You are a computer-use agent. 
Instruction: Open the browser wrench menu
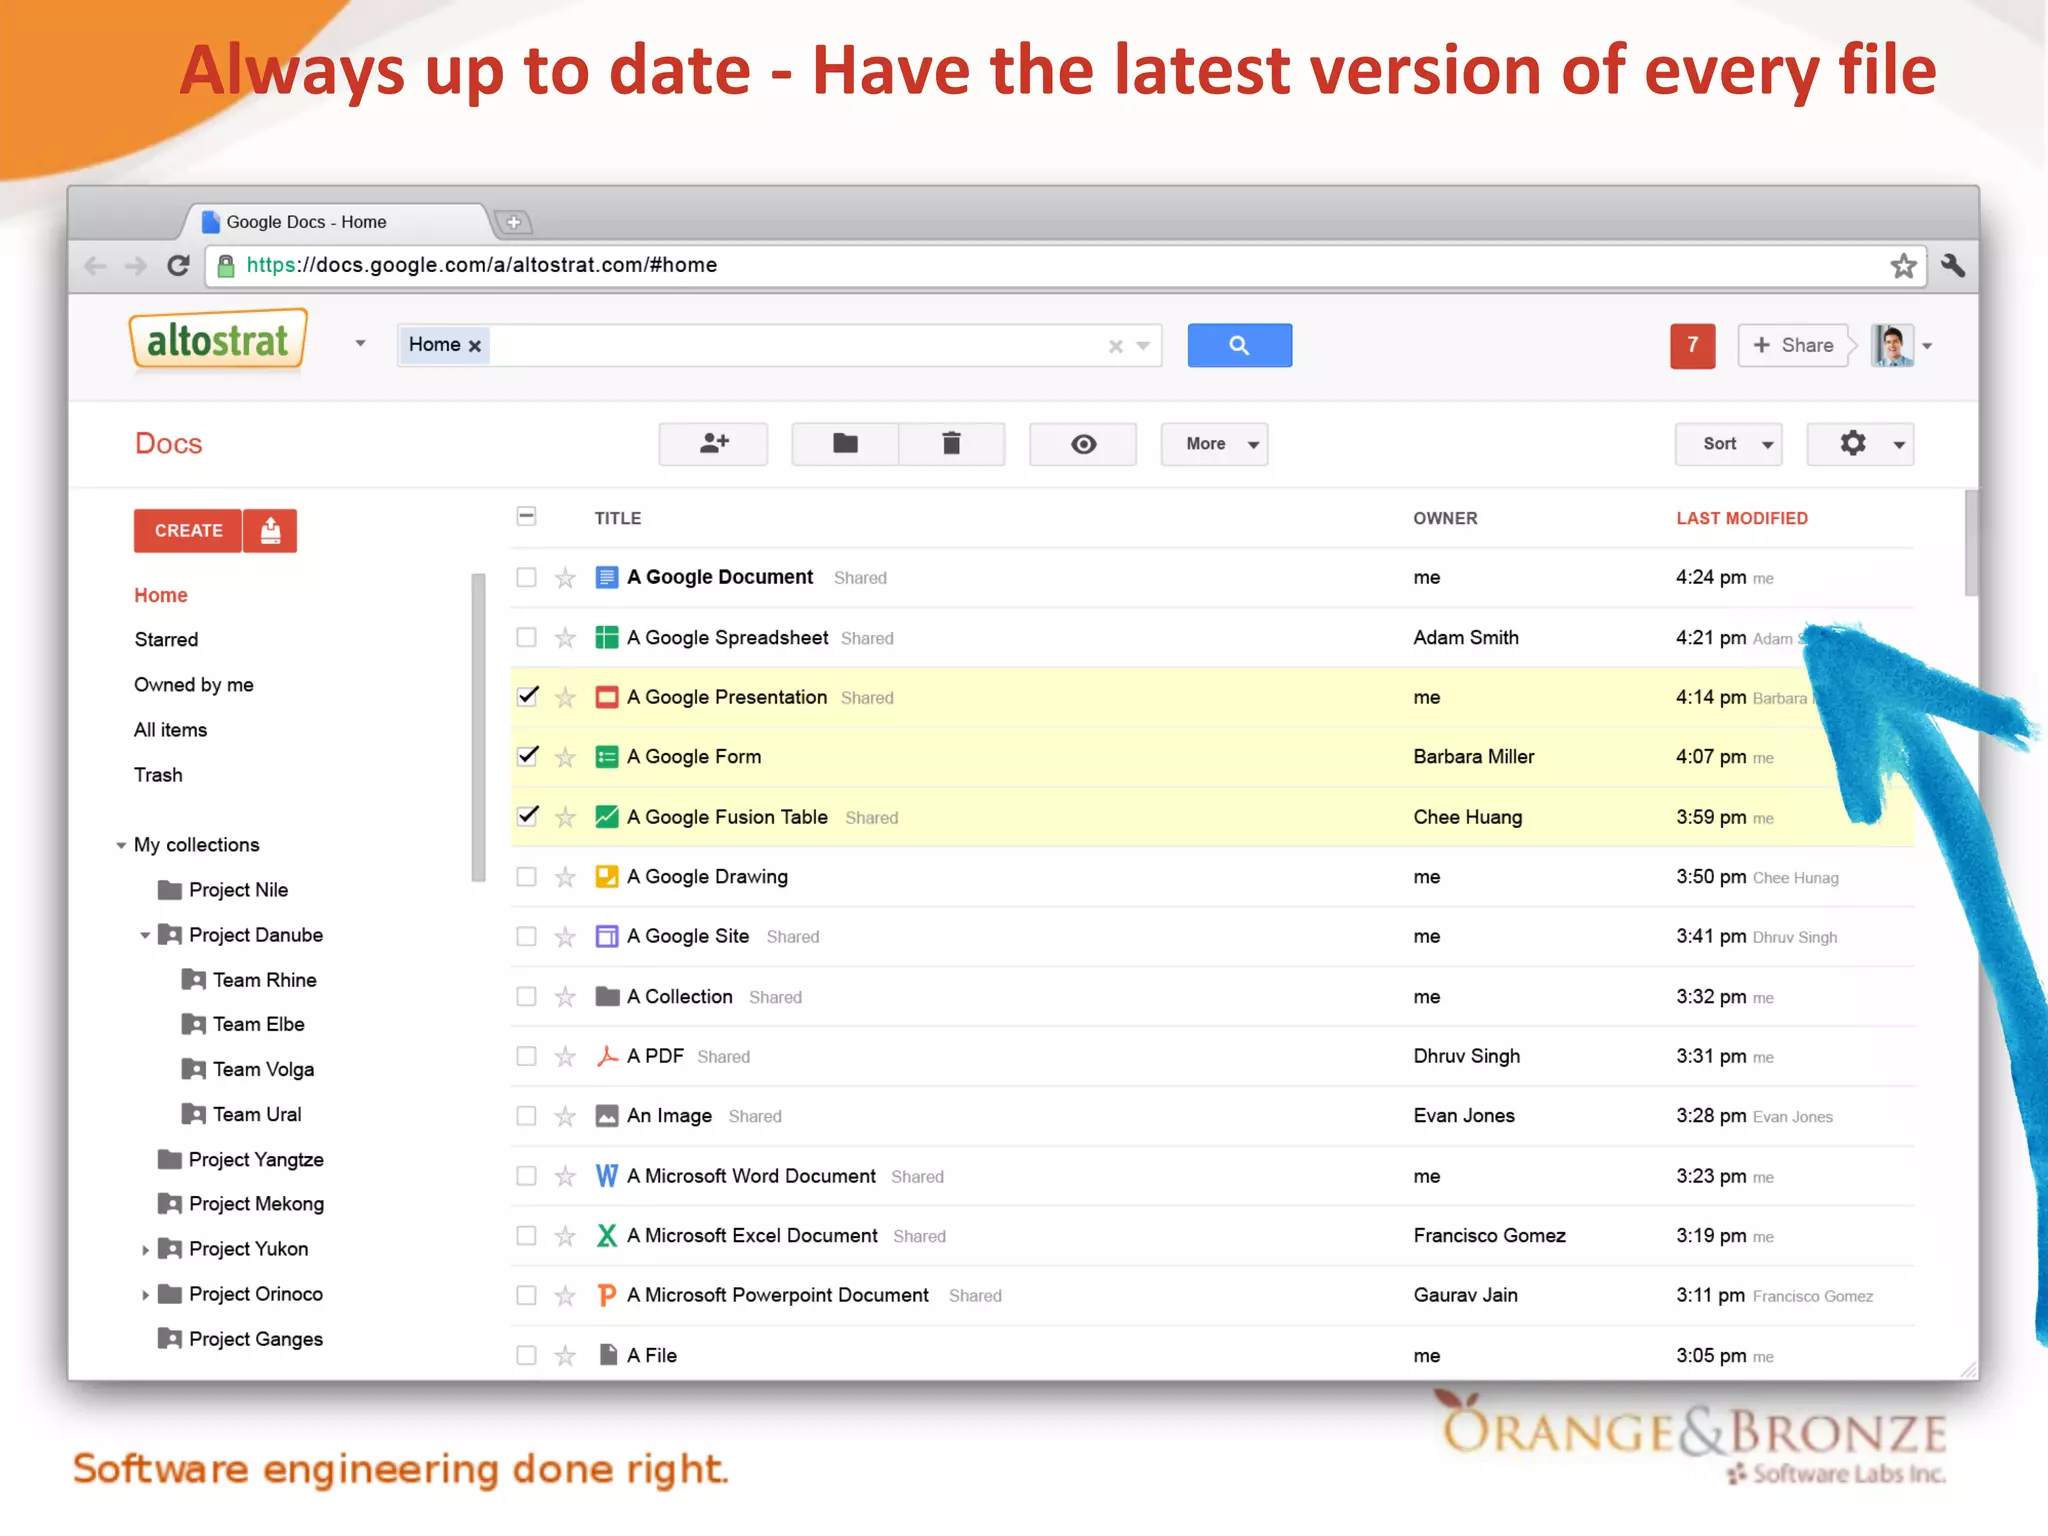[x=1952, y=265]
